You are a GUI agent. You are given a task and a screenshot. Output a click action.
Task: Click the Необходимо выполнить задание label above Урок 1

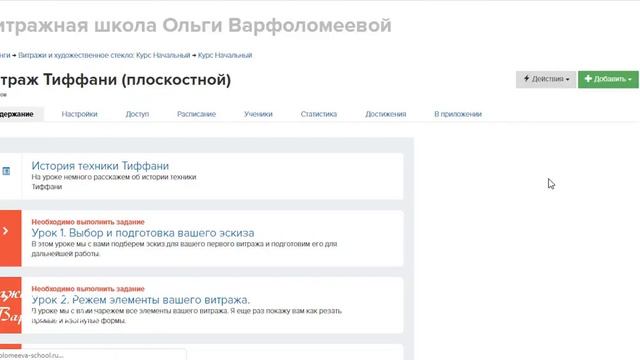click(x=88, y=222)
